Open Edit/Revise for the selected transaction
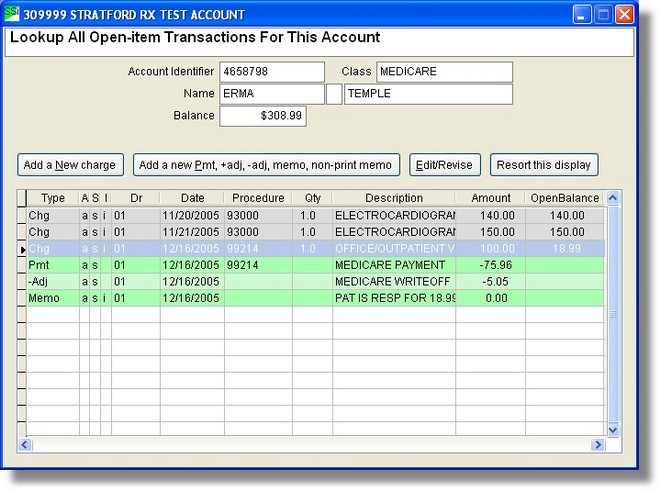The width and height of the screenshot is (661, 492). 446,164
